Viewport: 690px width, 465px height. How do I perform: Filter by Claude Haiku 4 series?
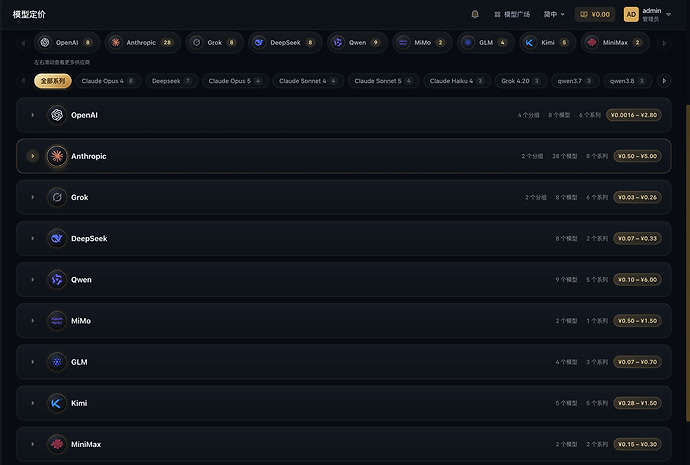(456, 81)
